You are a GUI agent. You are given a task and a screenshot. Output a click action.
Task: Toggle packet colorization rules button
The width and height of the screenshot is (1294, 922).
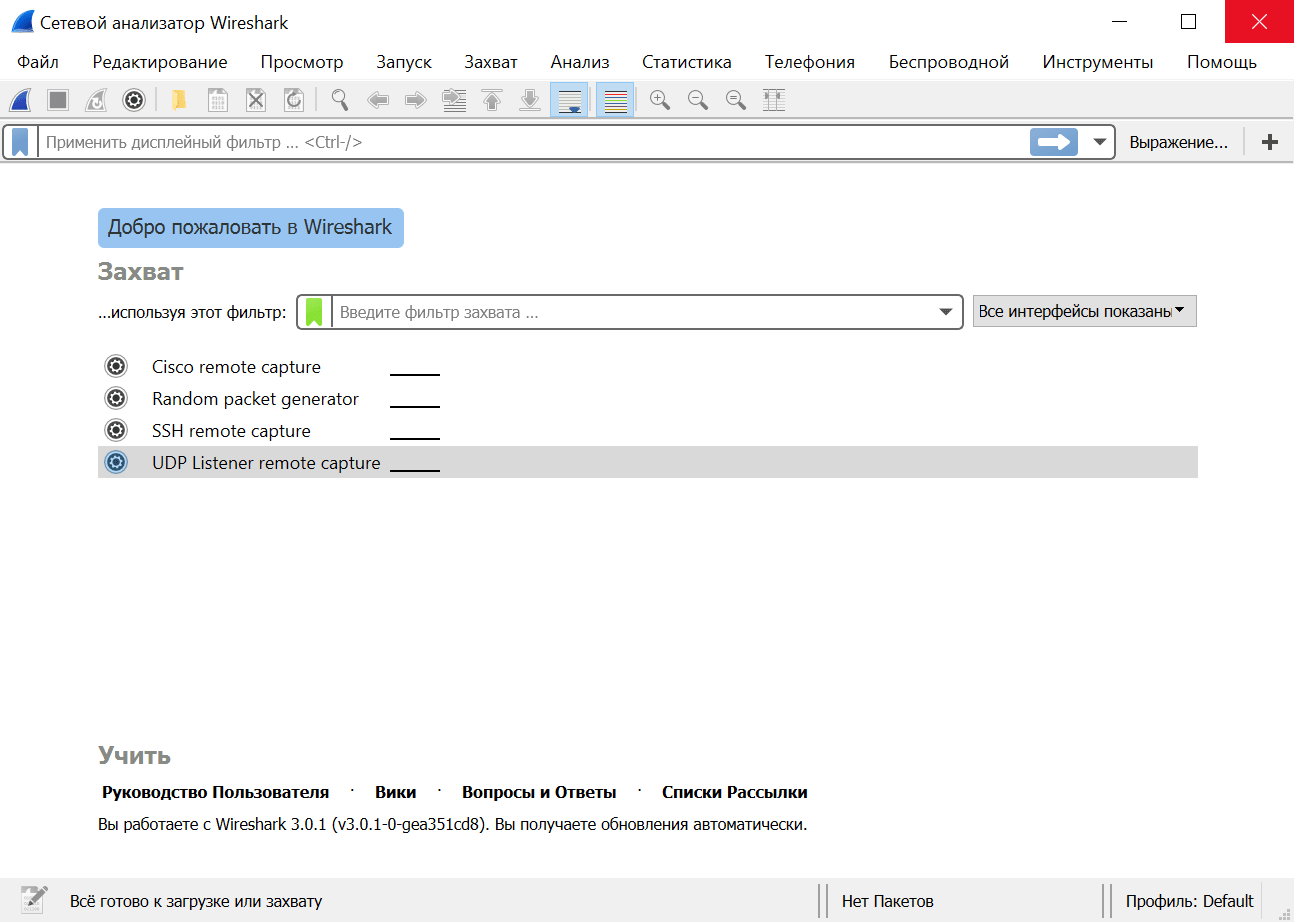point(615,100)
